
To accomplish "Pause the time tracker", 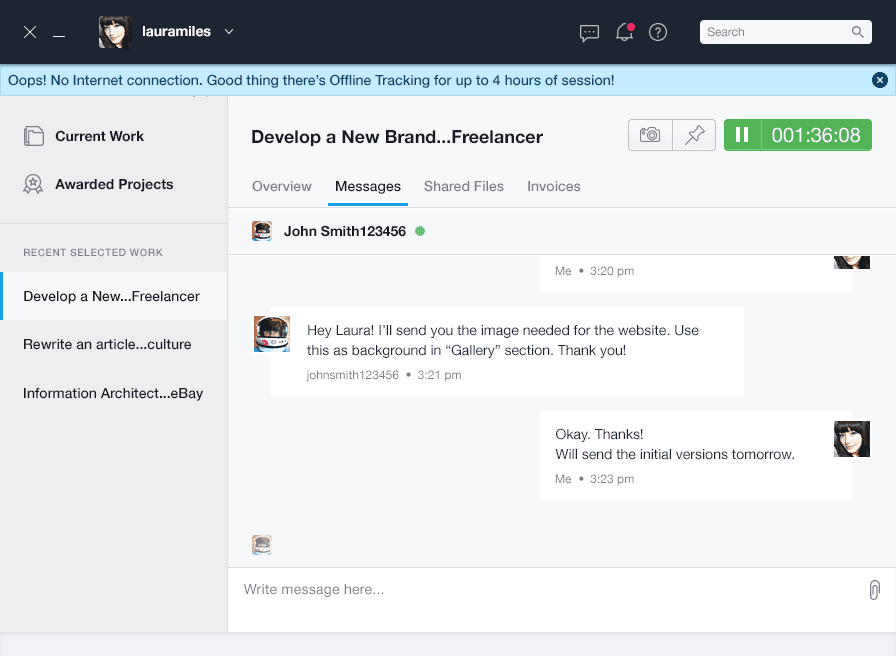I will [x=742, y=135].
